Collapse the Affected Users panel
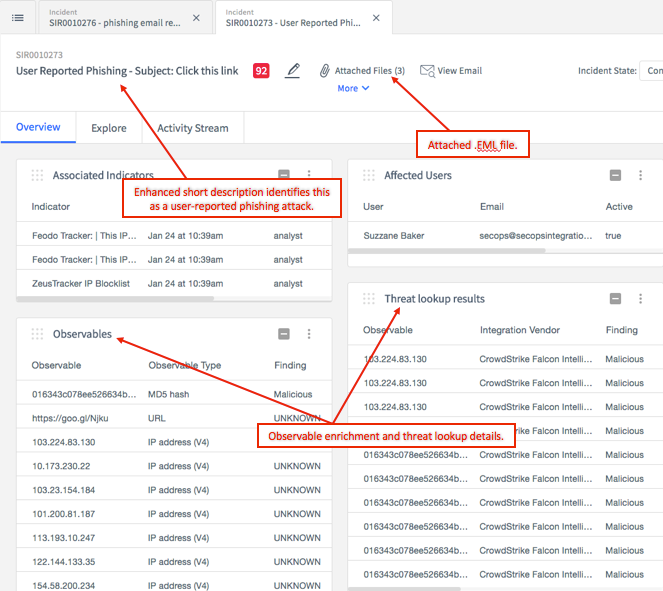The width and height of the screenshot is (663, 591). tap(615, 175)
